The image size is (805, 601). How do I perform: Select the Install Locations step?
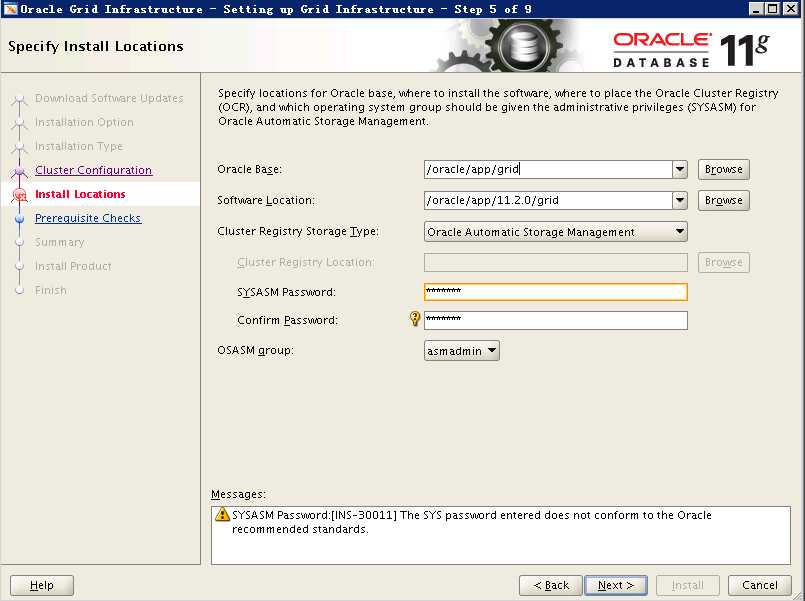80,194
